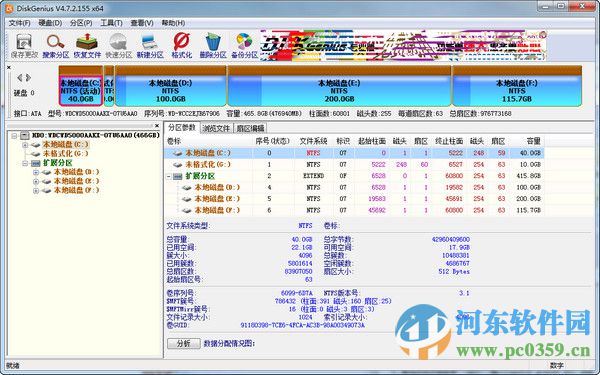Open the Tools (工具) menu
This screenshot has width=600, height=375.
tap(111, 23)
